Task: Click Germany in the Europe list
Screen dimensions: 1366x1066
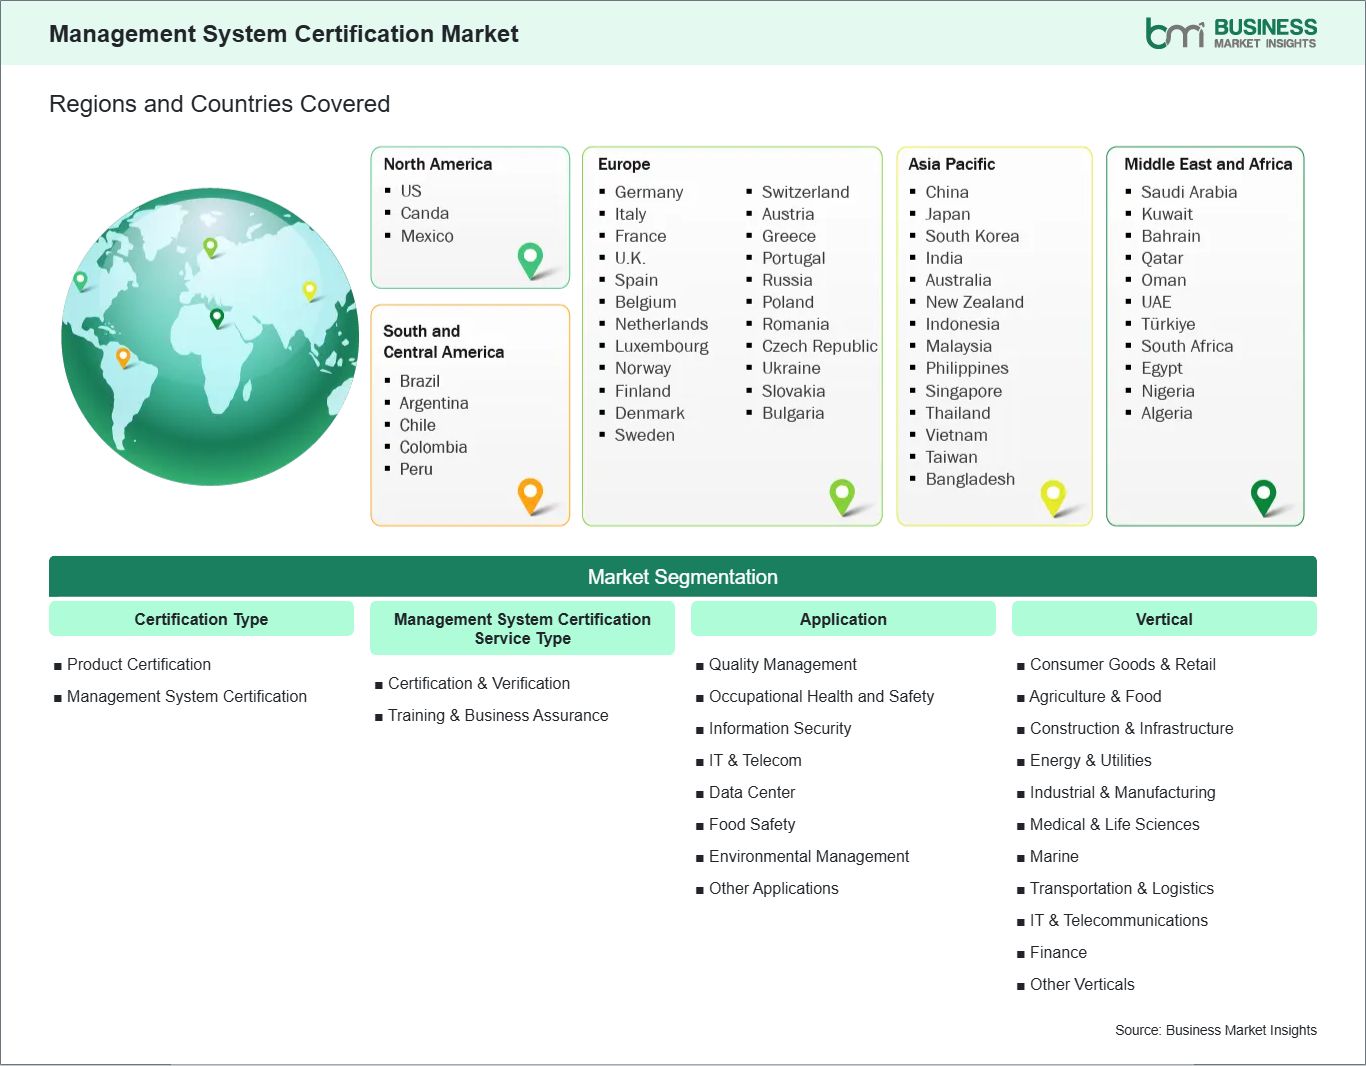Action: (648, 192)
